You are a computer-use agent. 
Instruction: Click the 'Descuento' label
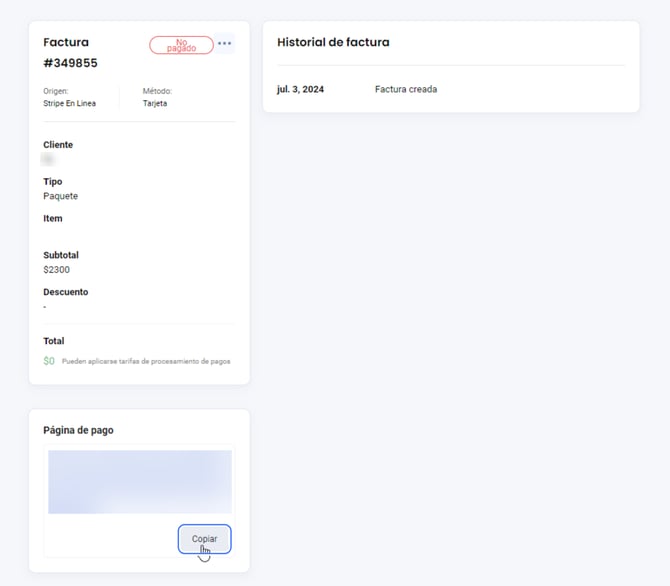66,292
